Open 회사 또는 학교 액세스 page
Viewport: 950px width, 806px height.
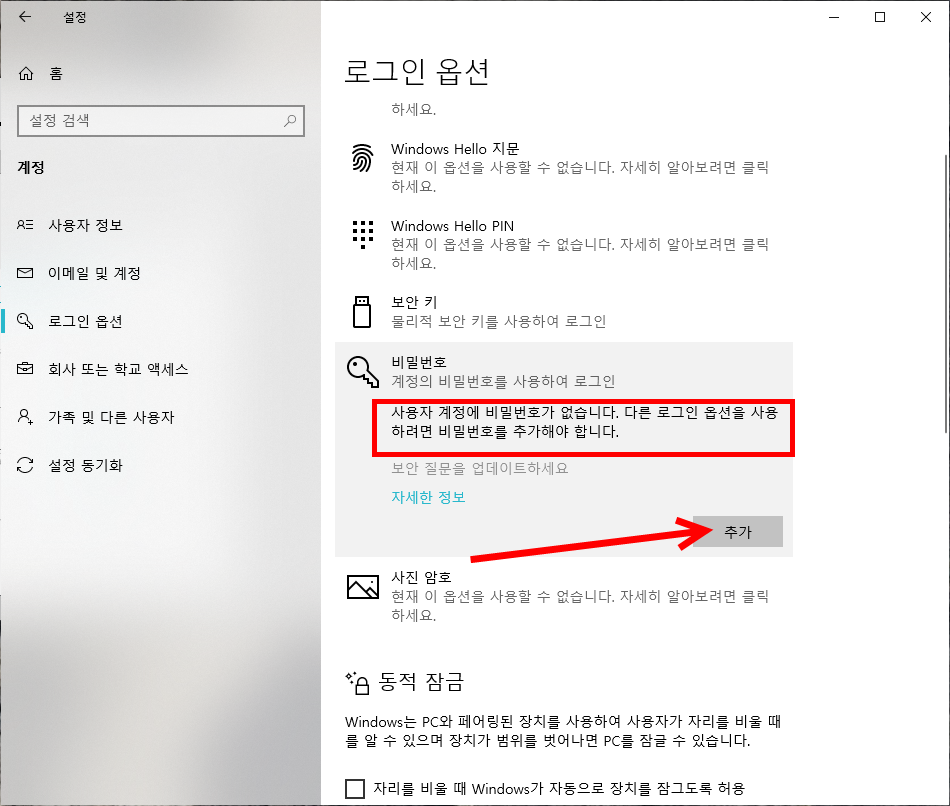coord(118,369)
